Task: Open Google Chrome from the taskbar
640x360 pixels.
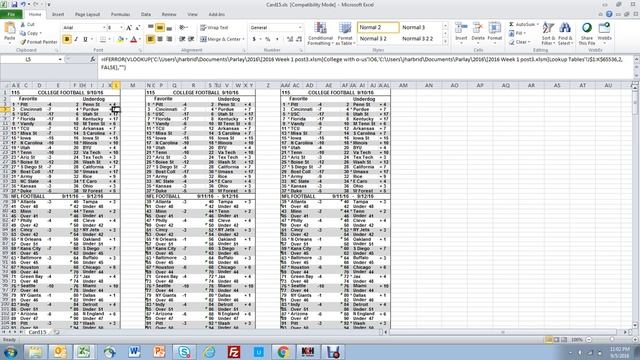Action: coord(283,352)
